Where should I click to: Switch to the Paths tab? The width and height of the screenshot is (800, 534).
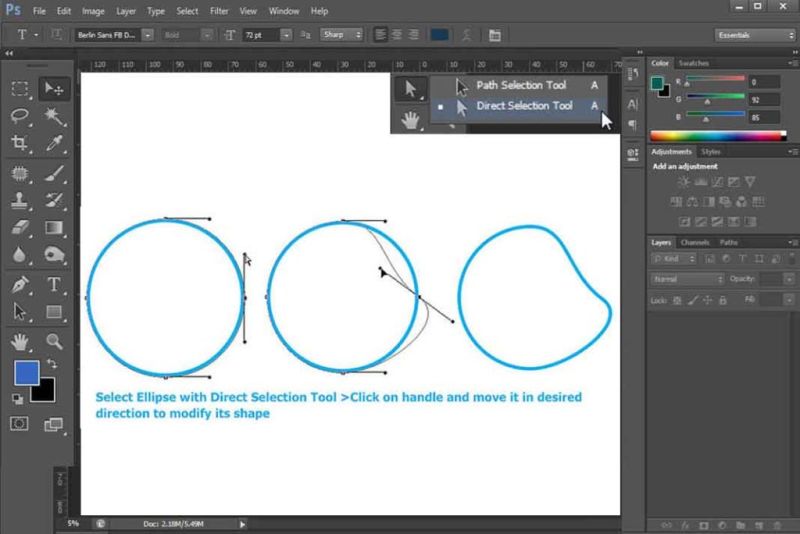click(x=729, y=242)
